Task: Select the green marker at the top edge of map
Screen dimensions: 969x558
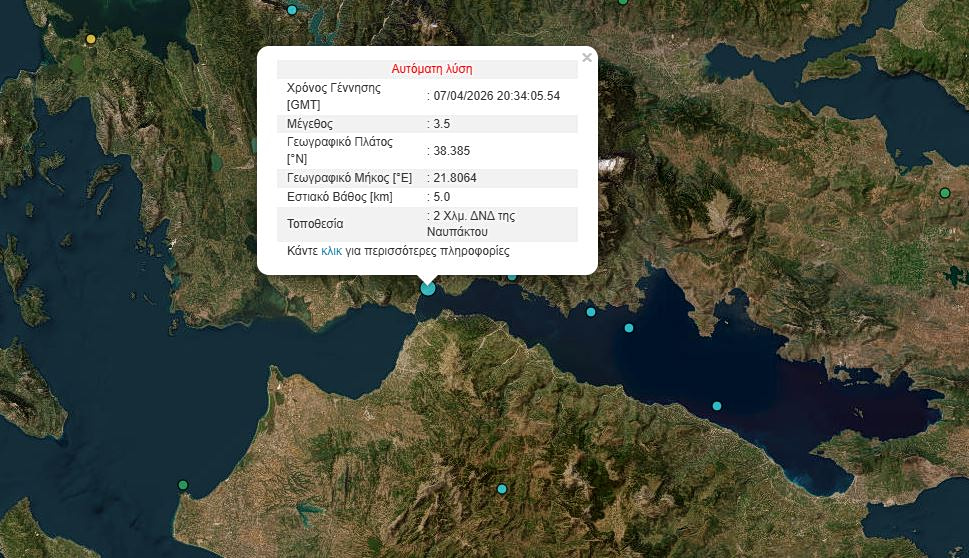Action: pyautogui.click(x=623, y=2)
